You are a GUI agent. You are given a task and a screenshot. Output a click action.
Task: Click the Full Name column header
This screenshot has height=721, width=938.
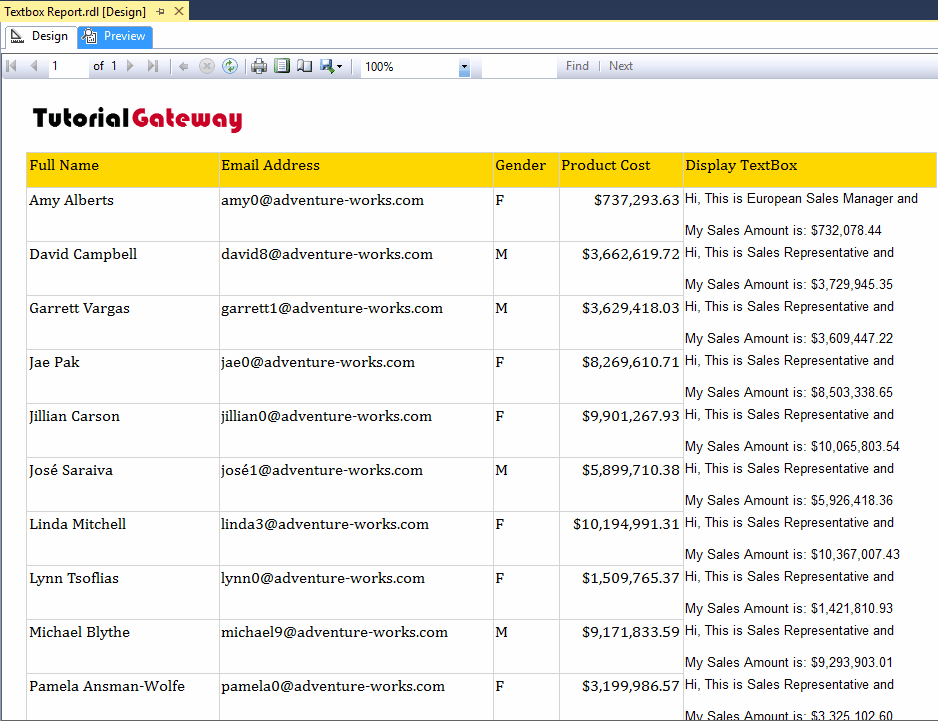[123, 170]
